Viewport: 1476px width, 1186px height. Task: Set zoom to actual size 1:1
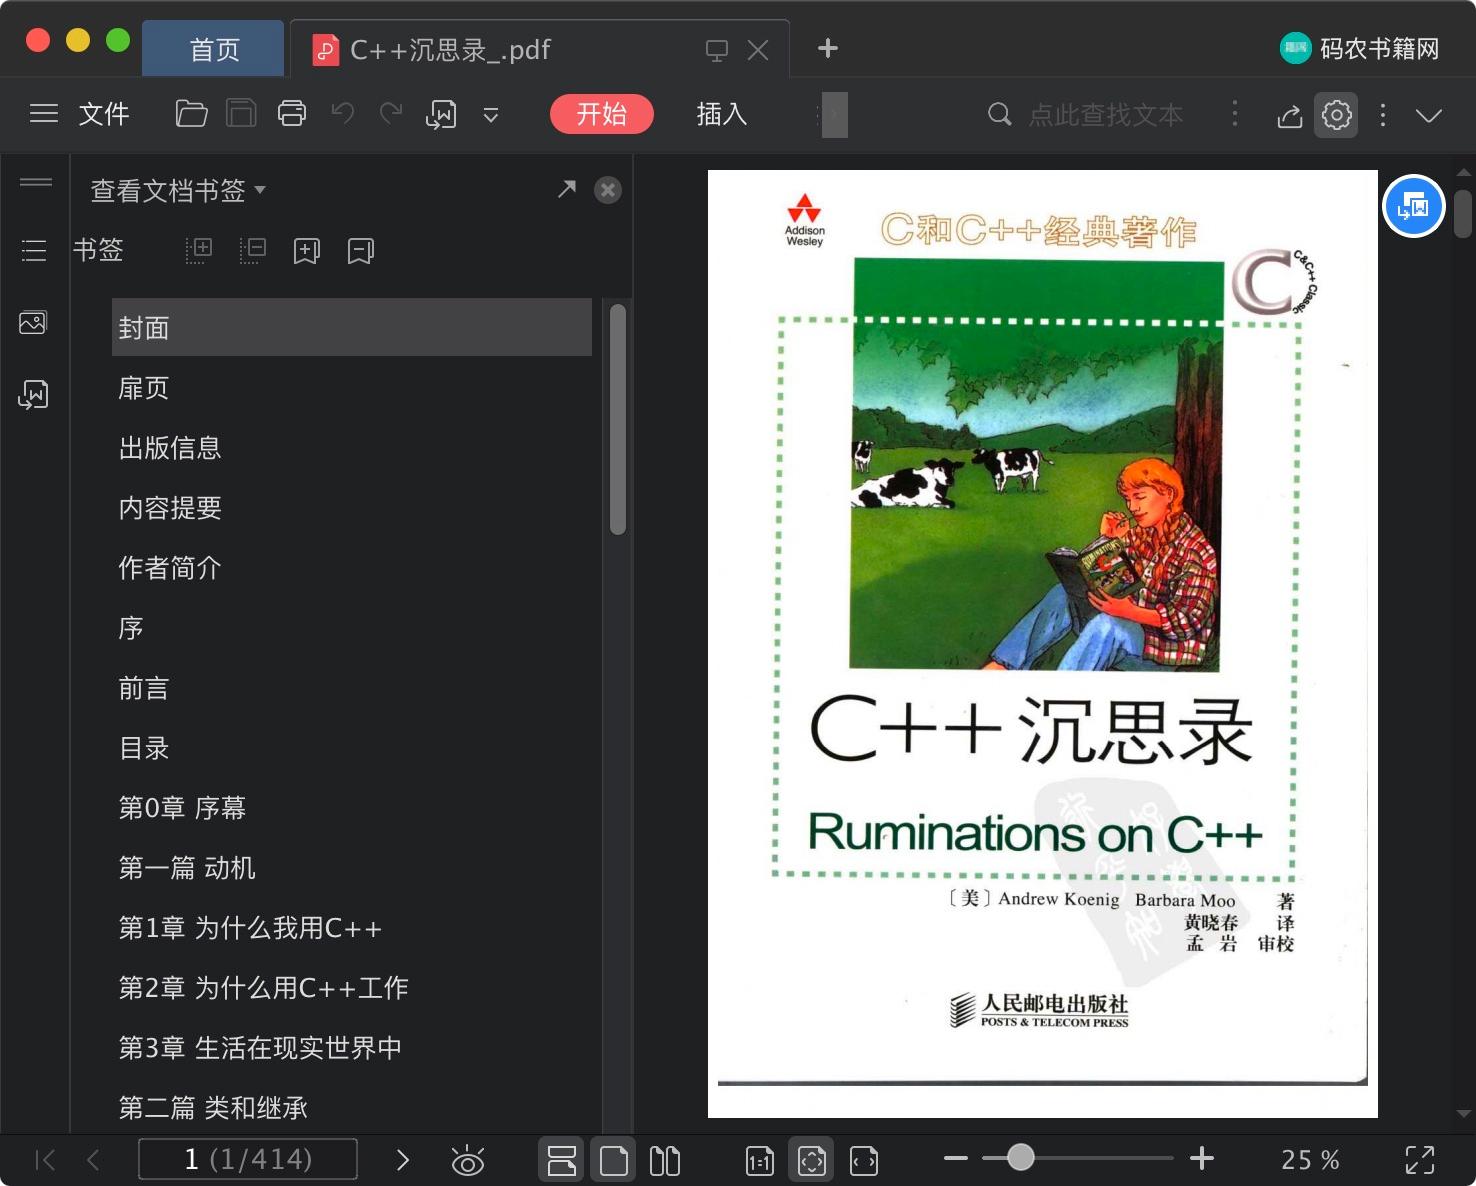click(760, 1160)
